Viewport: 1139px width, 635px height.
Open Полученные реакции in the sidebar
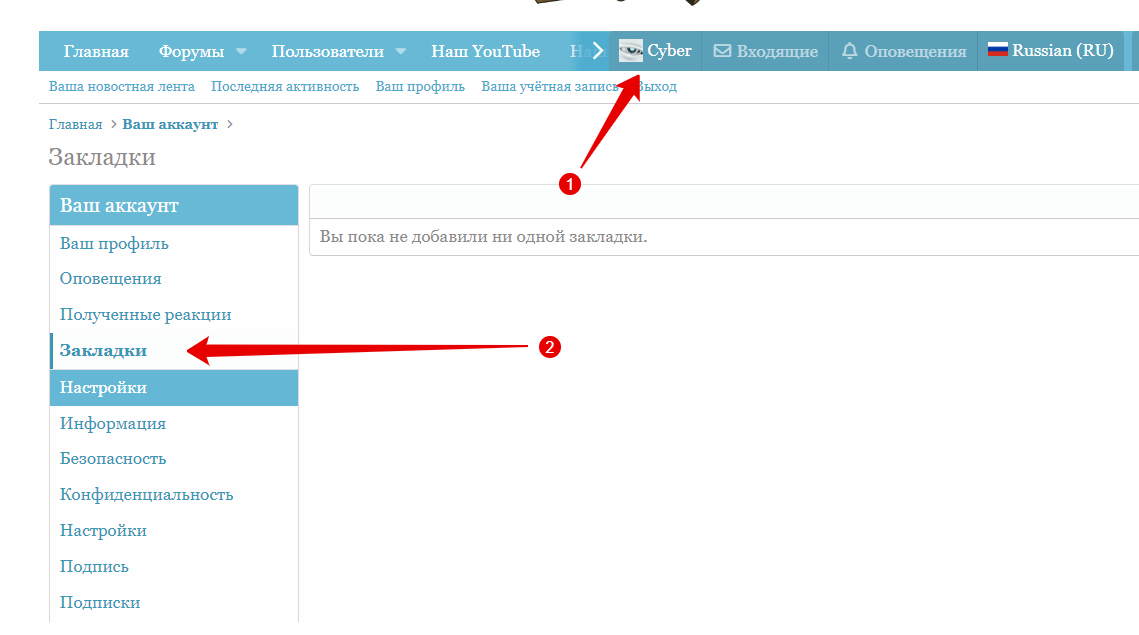click(x=145, y=315)
